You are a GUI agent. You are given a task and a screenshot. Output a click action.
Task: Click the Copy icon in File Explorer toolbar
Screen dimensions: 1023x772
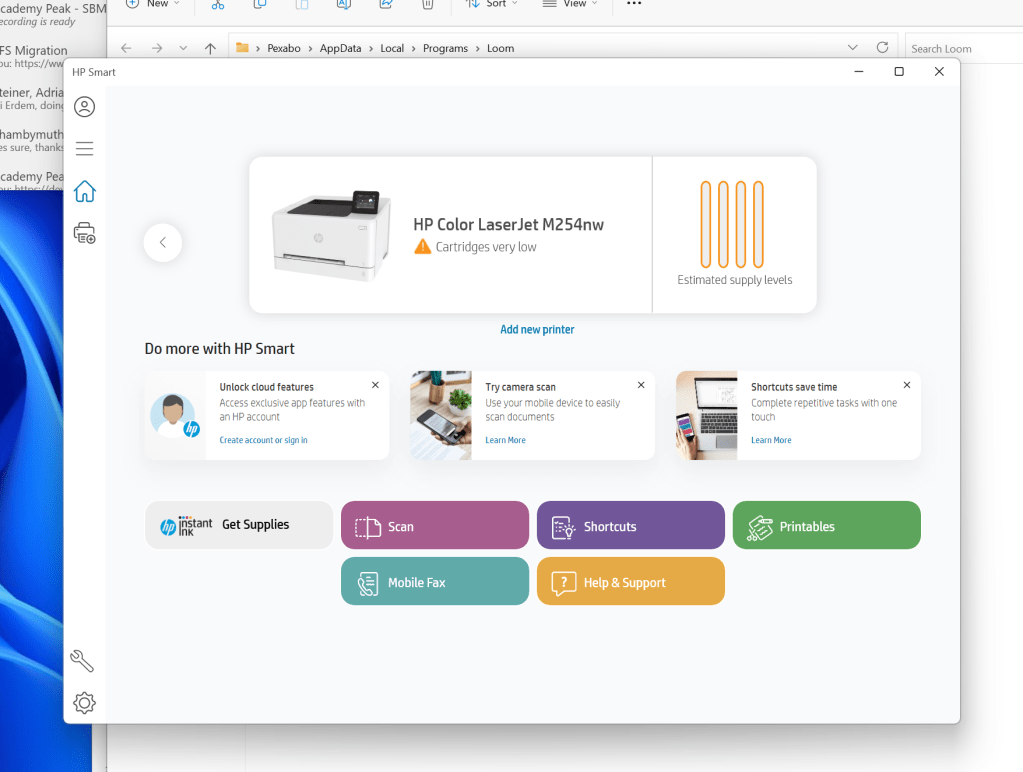pos(260,4)
